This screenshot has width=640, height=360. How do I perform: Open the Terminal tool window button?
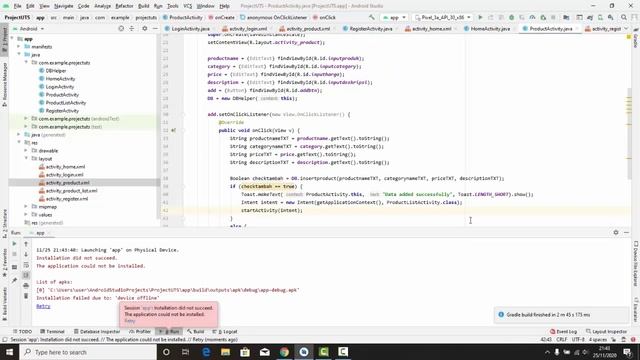[52, 331]
